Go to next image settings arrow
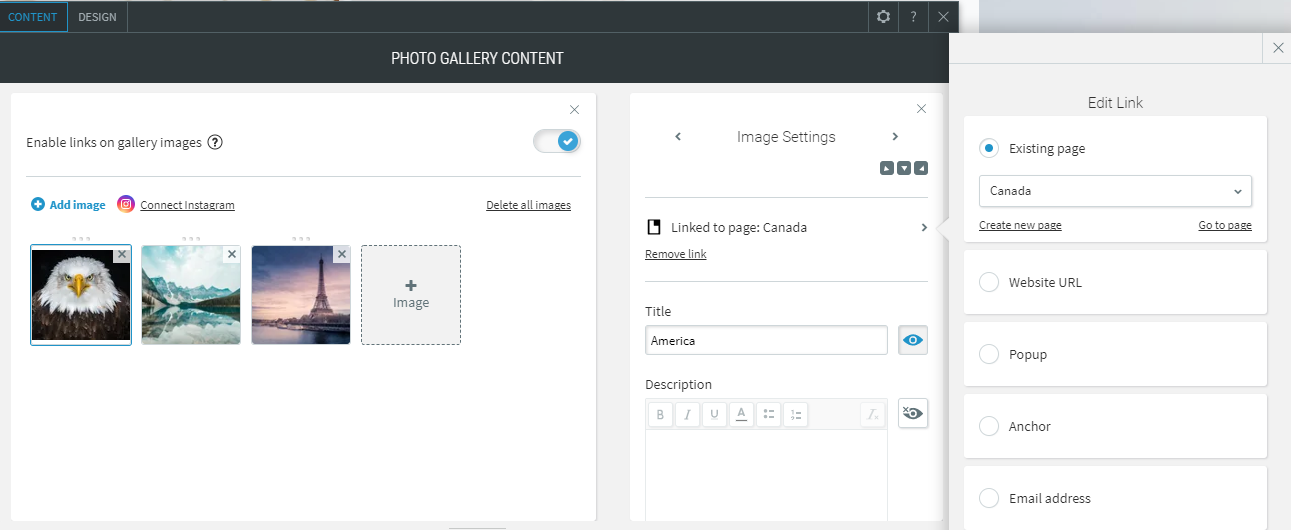 click(x=895, y=137)
